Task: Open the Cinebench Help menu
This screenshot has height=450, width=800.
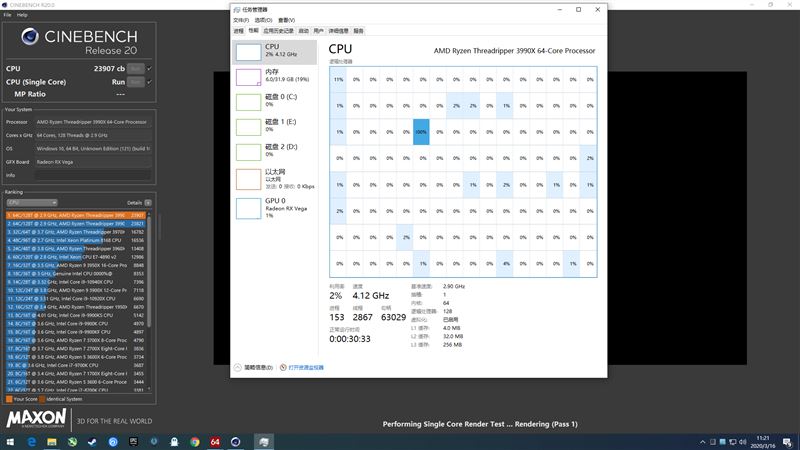Action: pyautogui.click(x=22, y=15)
